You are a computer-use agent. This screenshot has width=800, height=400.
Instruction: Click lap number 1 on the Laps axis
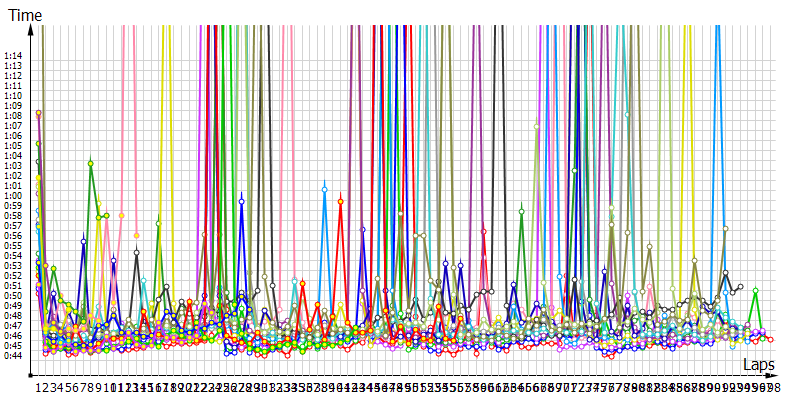pos(39,387)
